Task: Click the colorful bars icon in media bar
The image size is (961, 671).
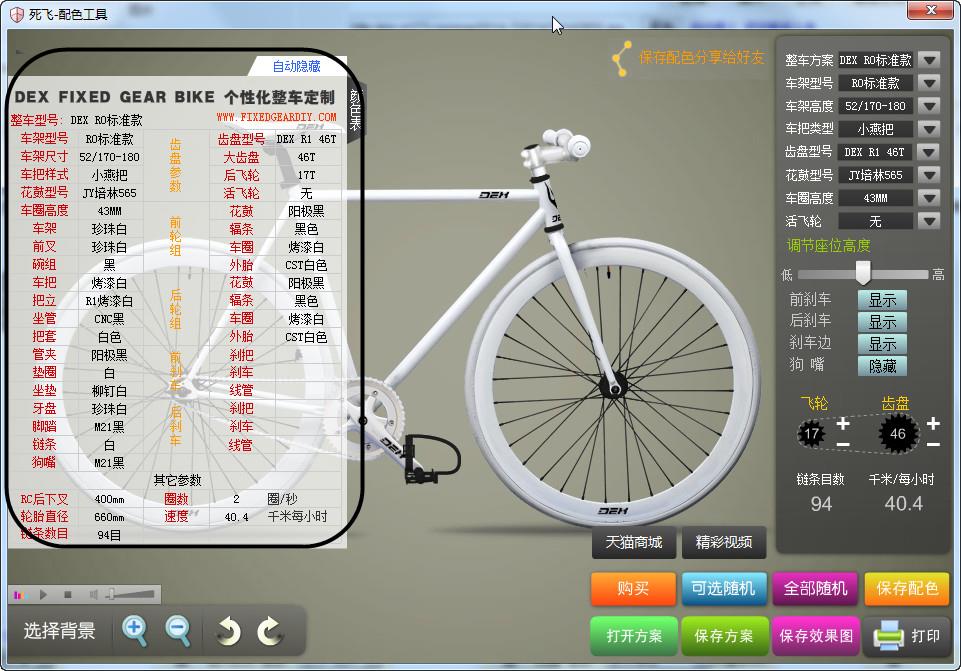Action: (x=20, y=594)
